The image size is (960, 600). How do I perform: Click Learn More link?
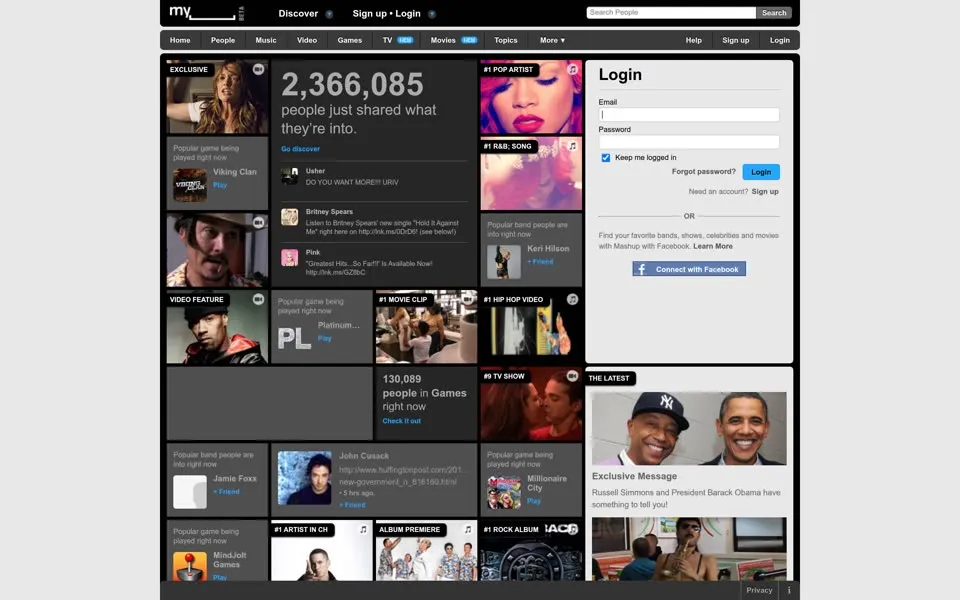click(x=713, y=246)
